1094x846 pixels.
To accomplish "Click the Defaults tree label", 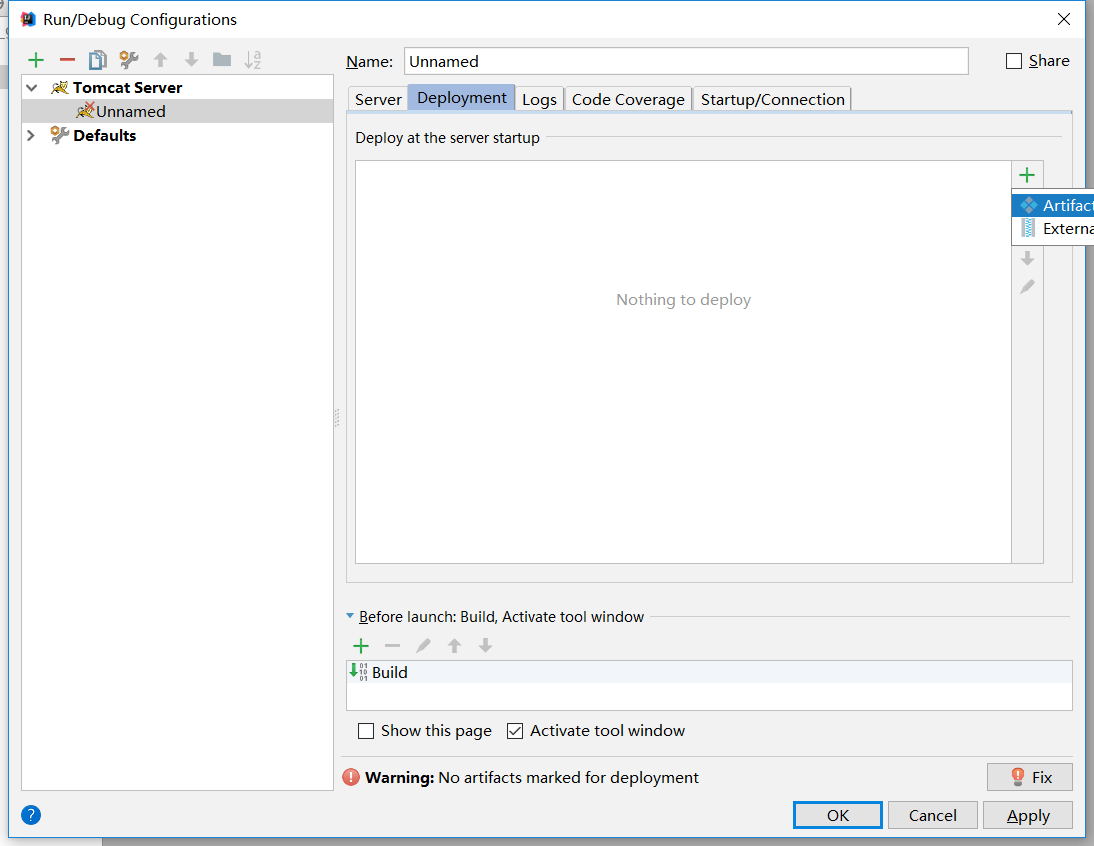I will [105, 135].
